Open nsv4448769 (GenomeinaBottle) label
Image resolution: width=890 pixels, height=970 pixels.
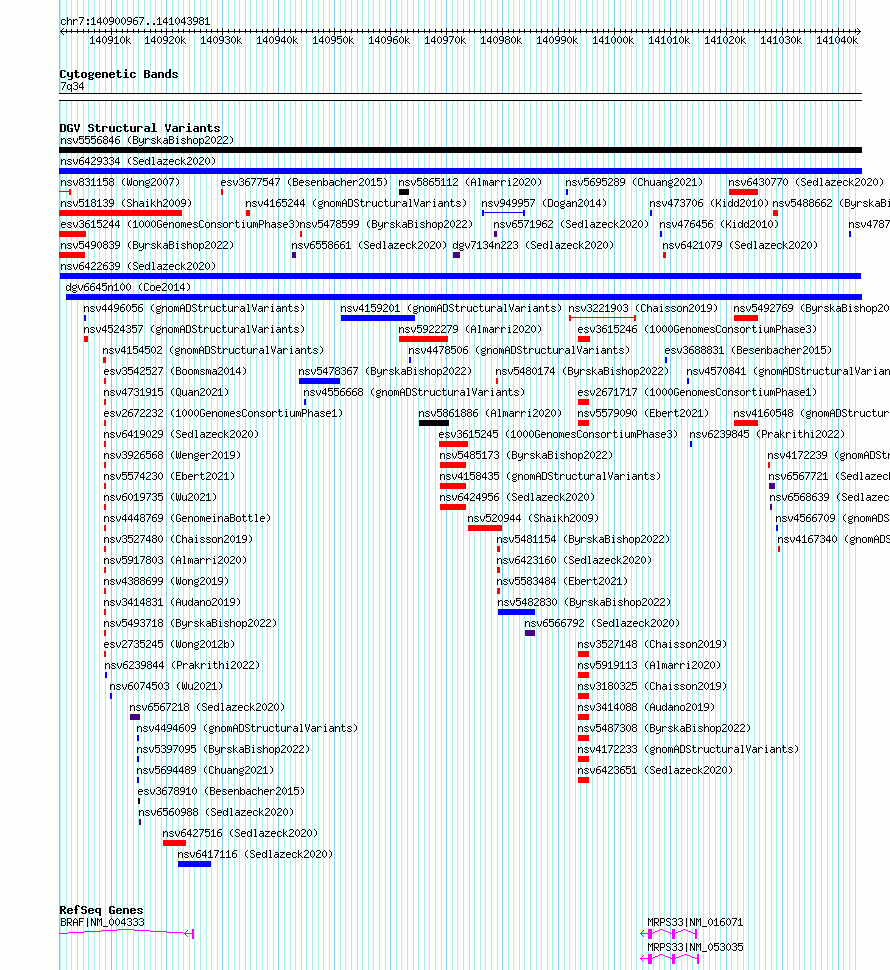pos(187,518)
